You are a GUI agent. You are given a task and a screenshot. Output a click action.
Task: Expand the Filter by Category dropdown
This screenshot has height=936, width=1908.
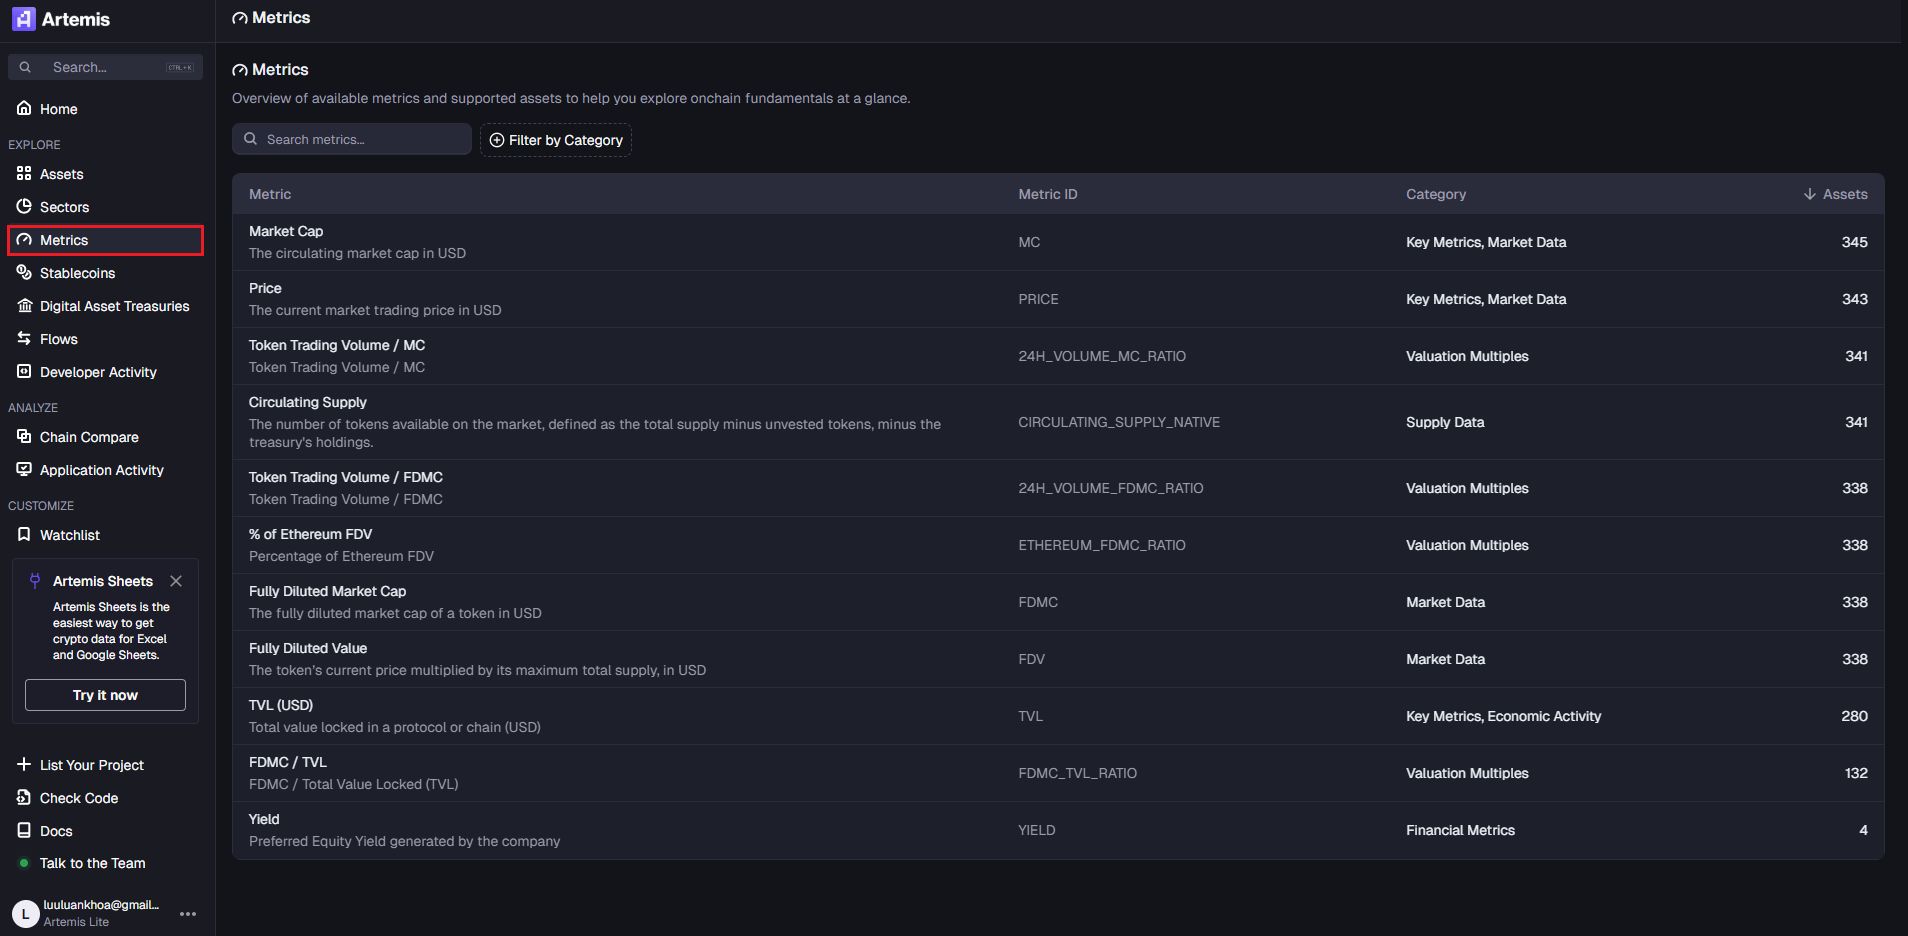pyautogui.click(x=556, y=140)
